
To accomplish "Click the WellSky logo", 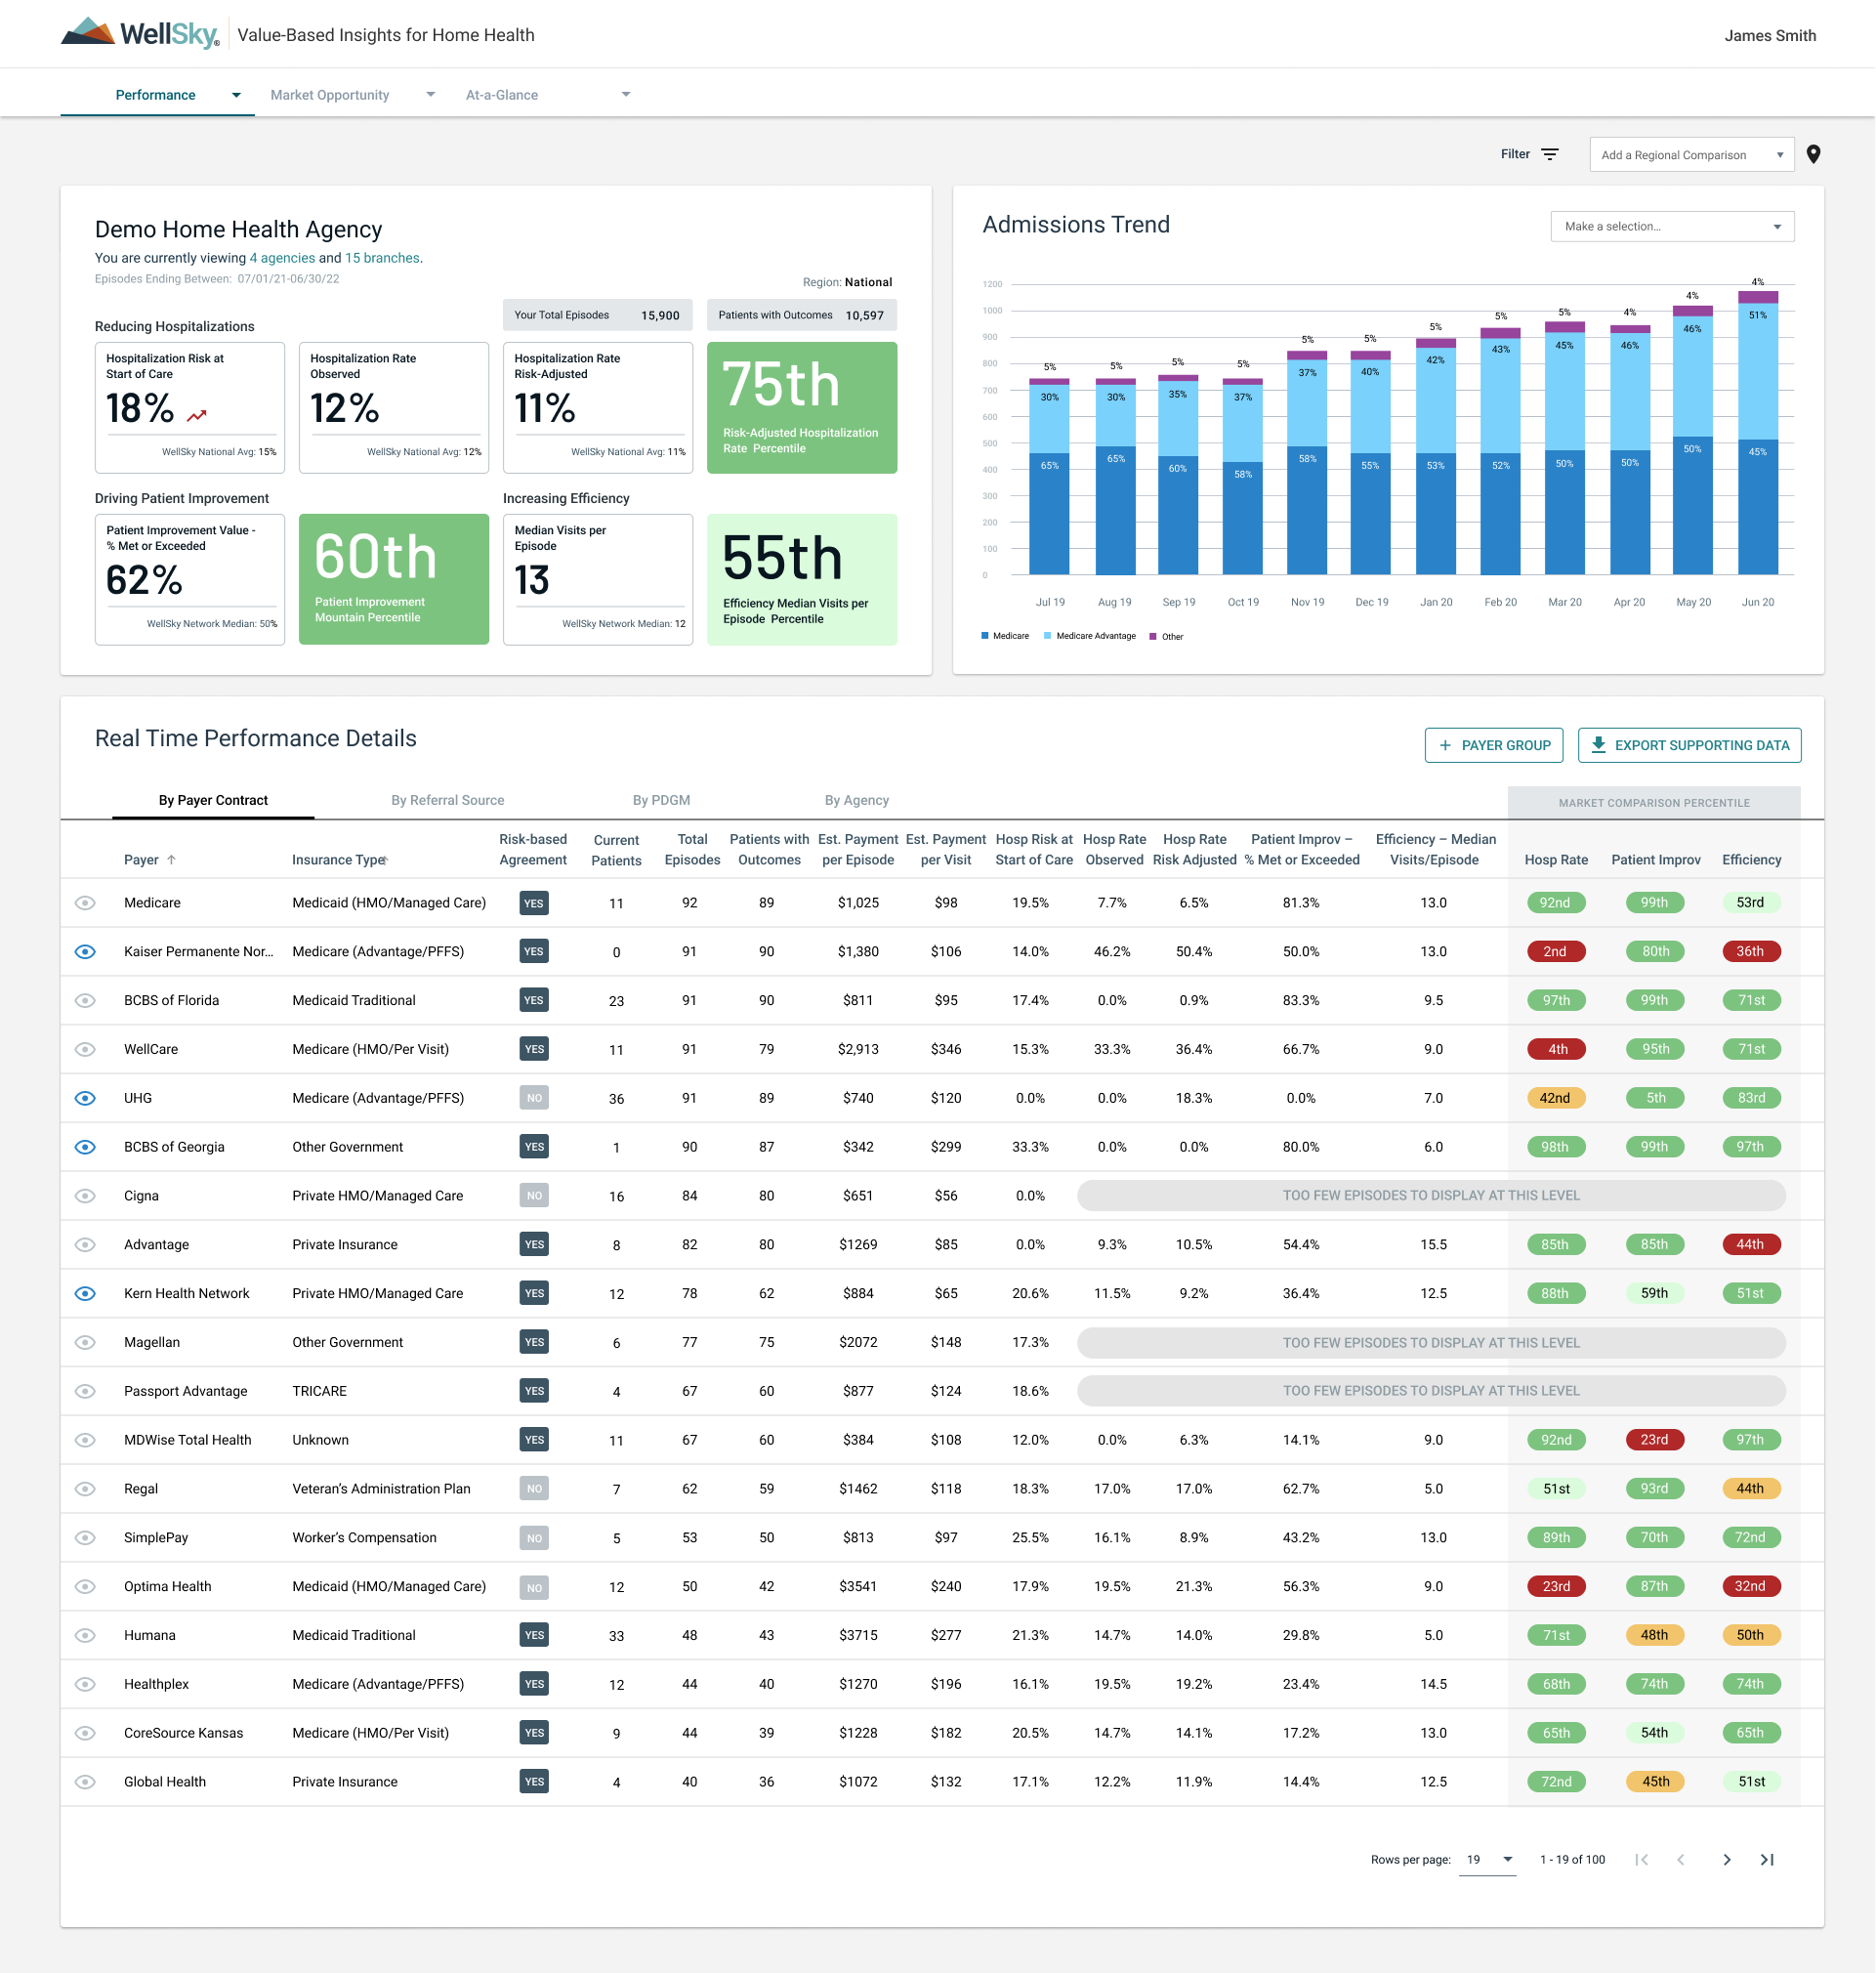I will [139, 33].
